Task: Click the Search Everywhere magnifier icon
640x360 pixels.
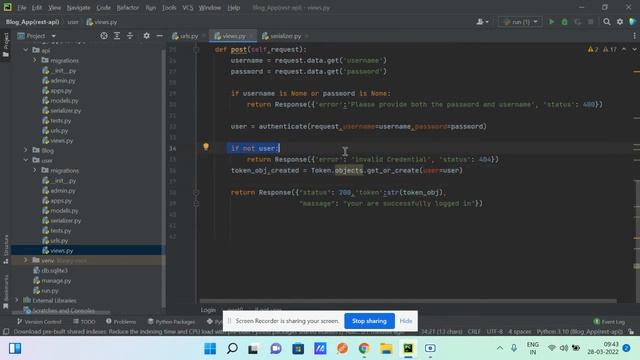Action: 607,22
